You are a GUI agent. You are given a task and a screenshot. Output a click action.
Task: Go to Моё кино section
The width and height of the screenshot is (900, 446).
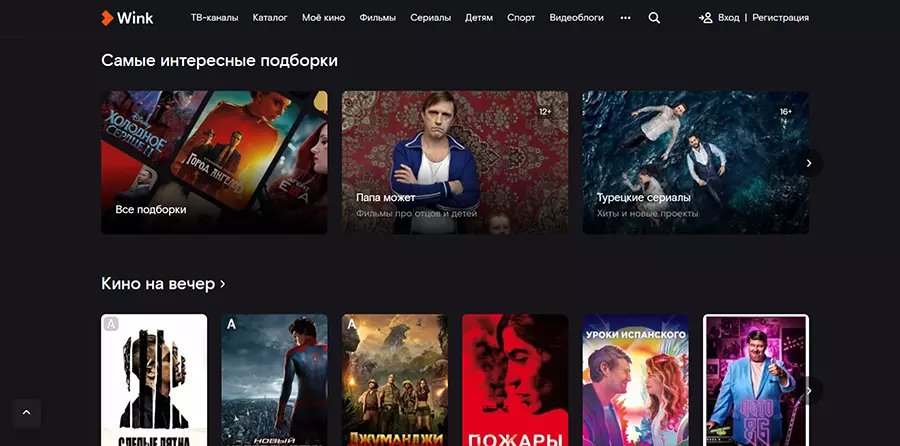[323, 18]
